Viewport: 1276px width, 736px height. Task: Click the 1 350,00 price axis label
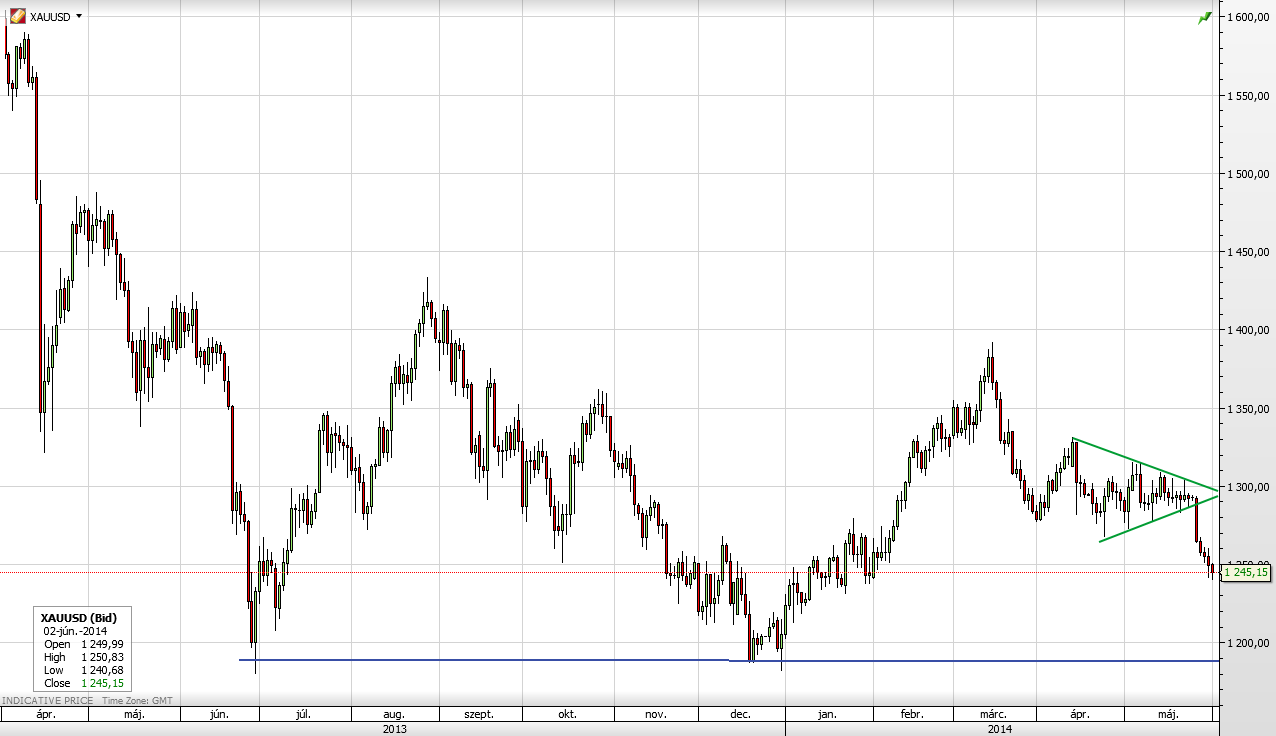(1250, 408)
